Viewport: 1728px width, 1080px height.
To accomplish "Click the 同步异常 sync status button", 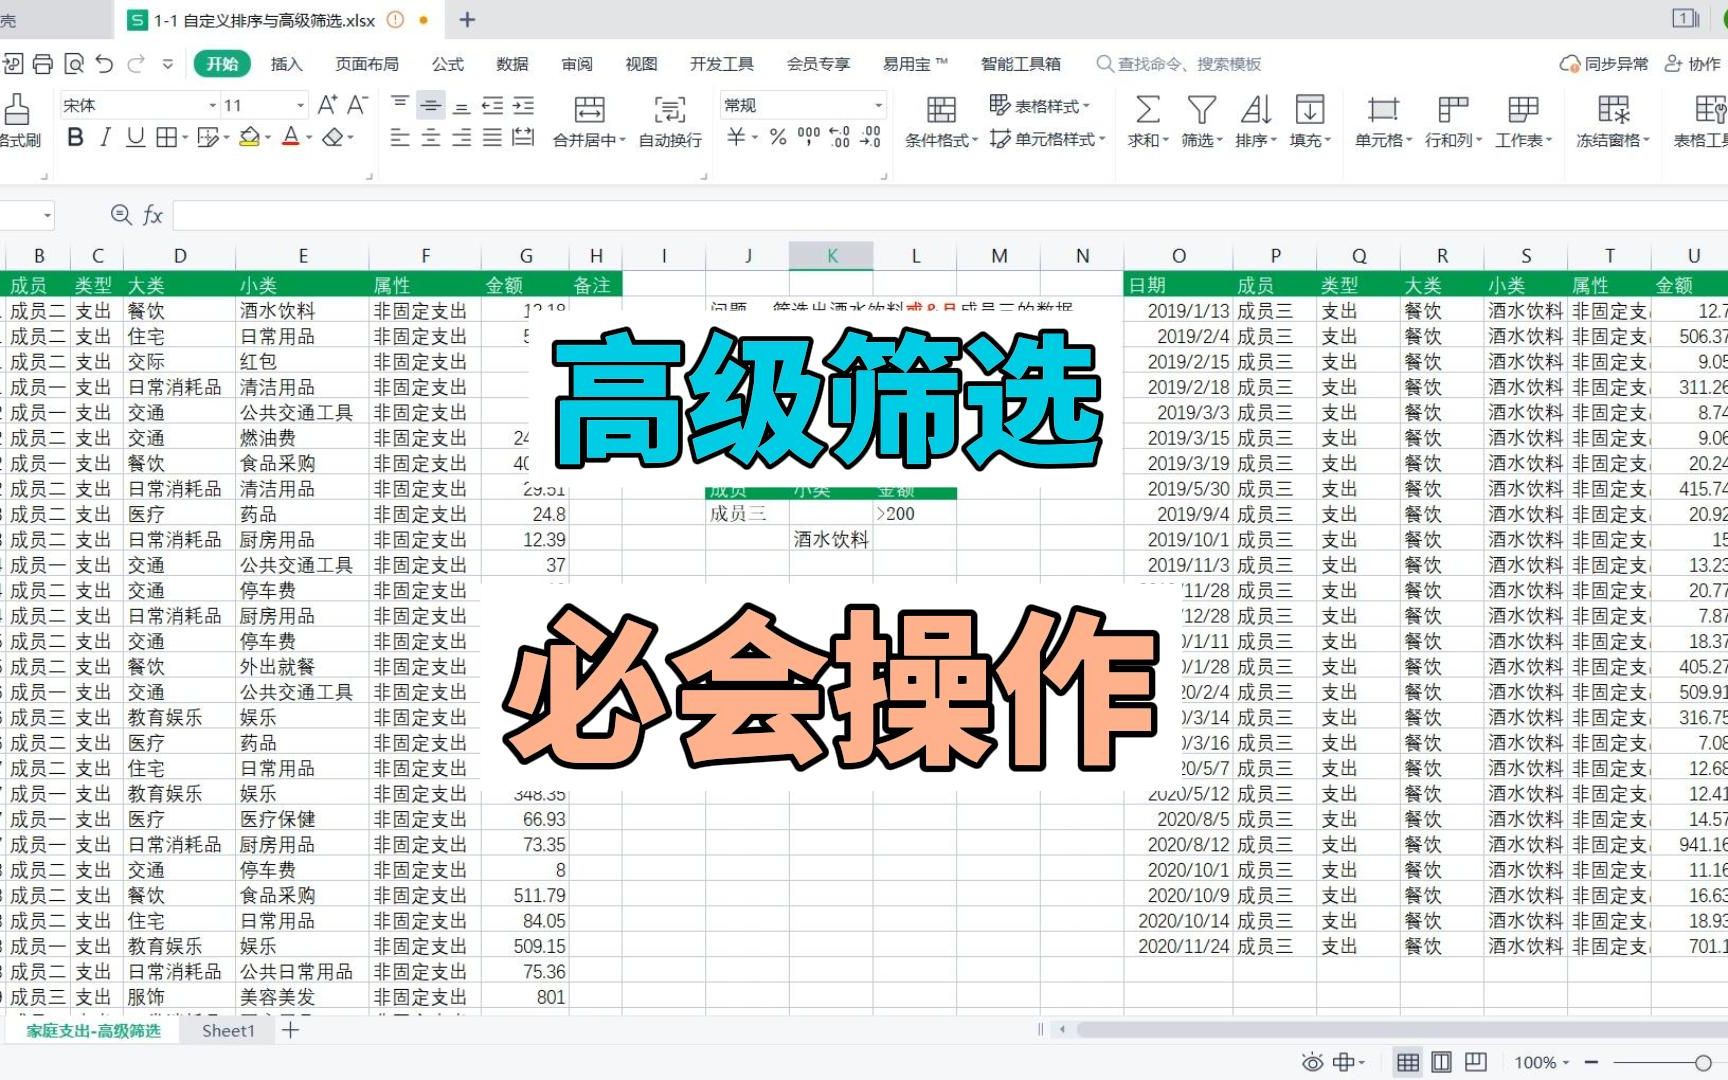I will pos(1604,64).
